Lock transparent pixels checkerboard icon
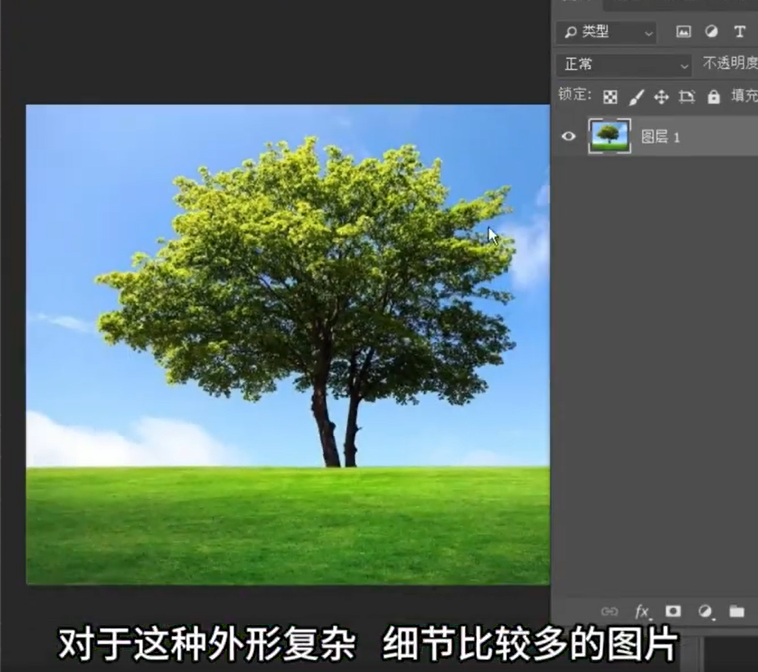 pos(610,97)
